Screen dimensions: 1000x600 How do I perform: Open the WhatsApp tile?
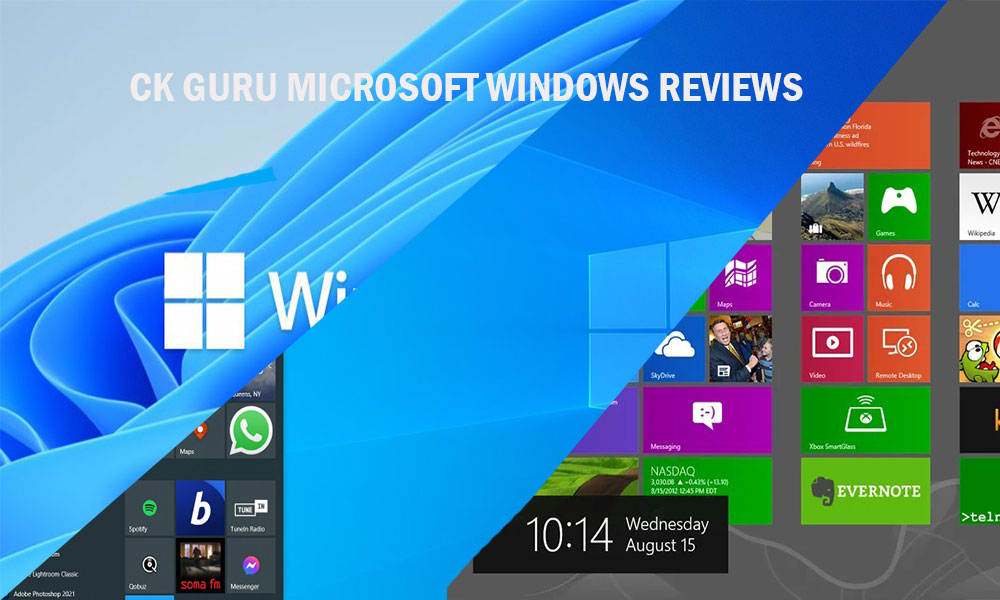coord(251,430)
